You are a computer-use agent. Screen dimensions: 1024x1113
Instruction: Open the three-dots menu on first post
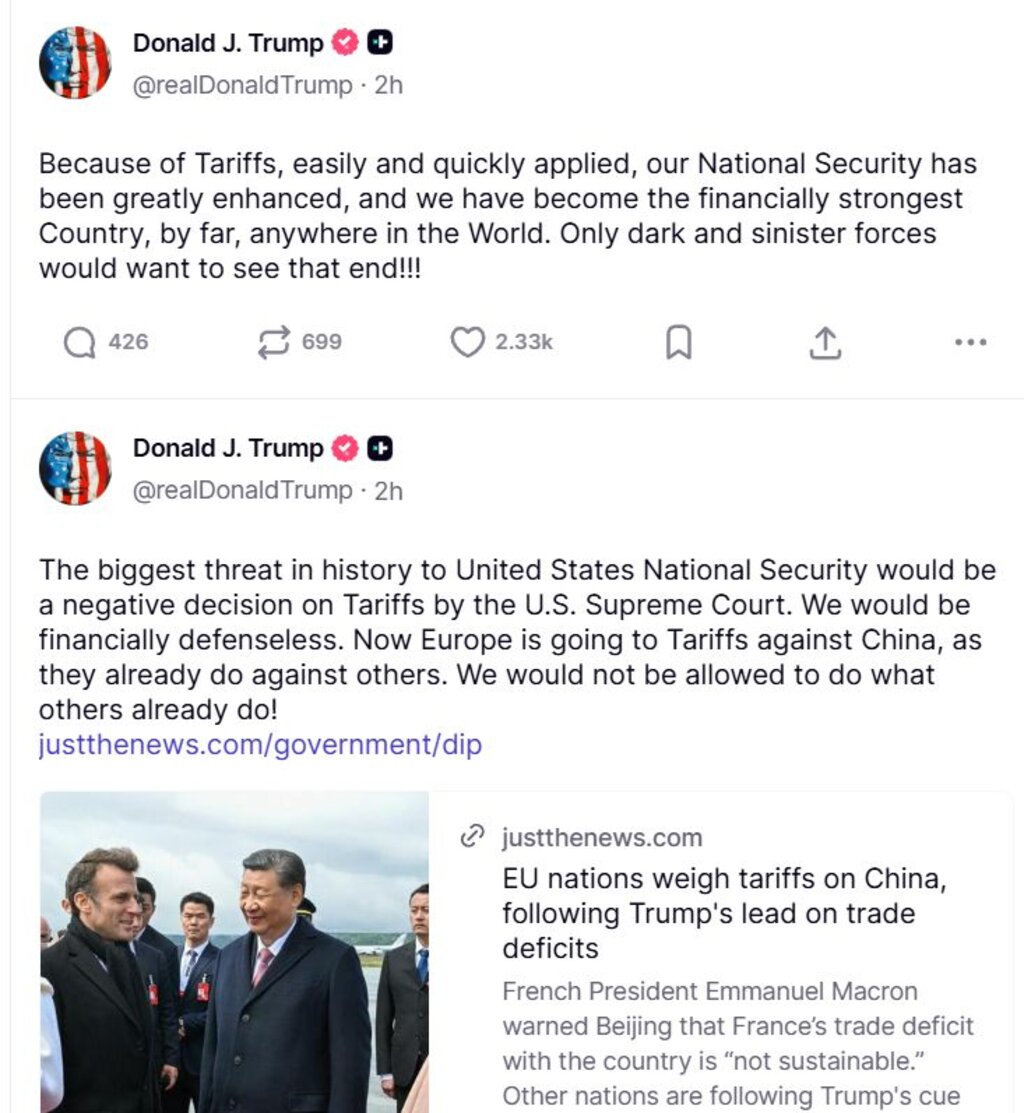coord(970,343)
